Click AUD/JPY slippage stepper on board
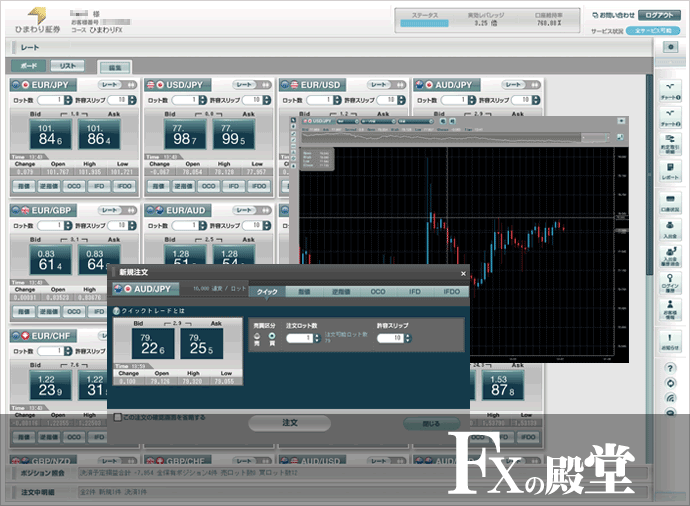This screenshot has height=506, width=690. [x=536, y=100]
